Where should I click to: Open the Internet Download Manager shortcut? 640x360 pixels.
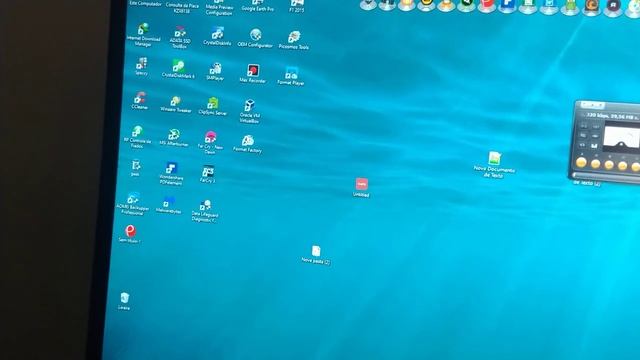coord(143,29)
